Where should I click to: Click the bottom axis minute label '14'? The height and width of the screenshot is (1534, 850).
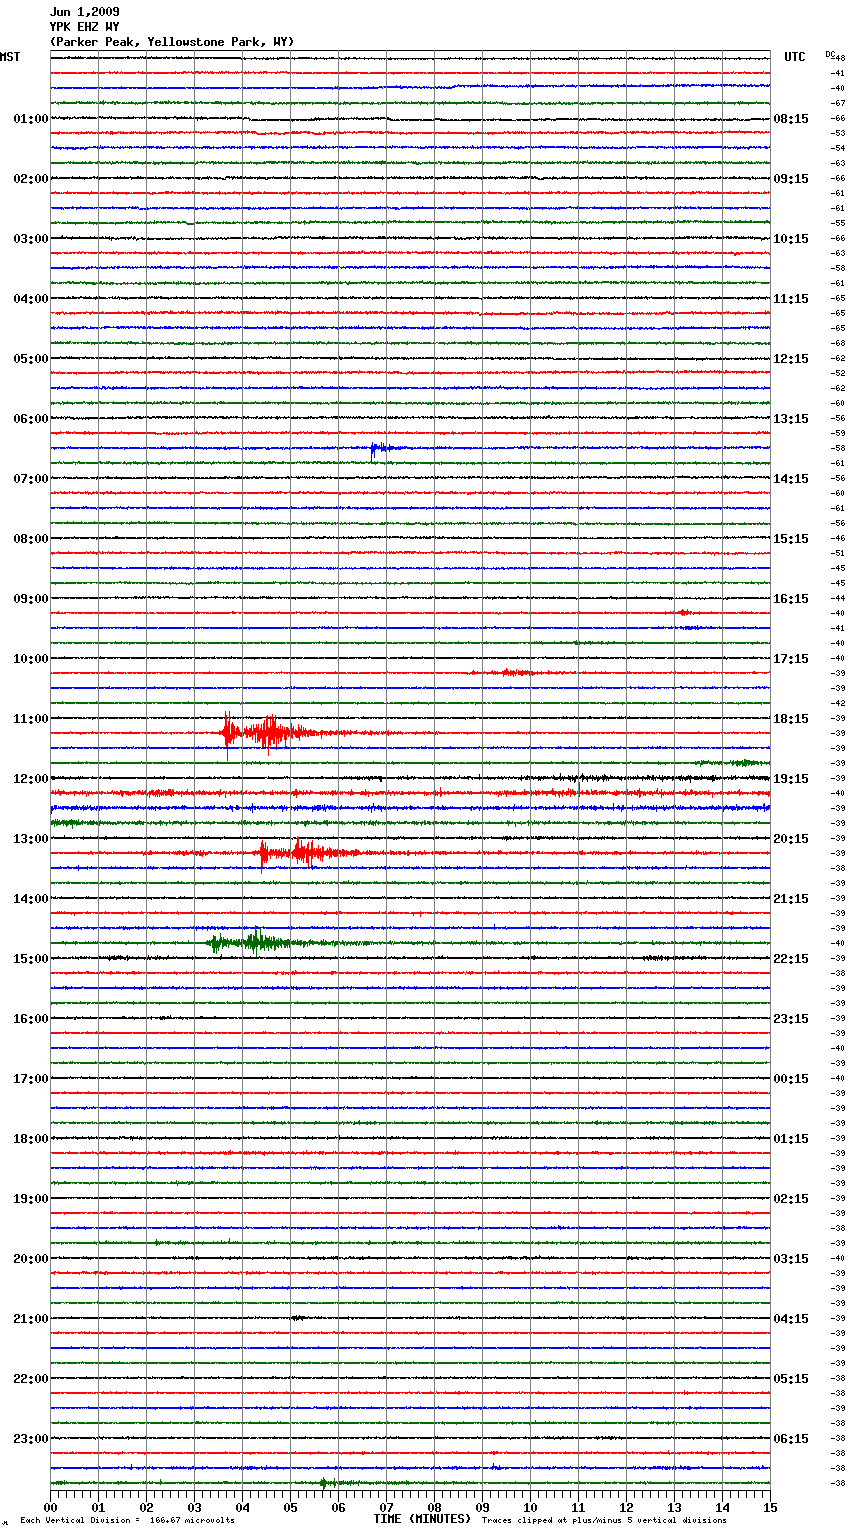click(x=722, y=1507)
